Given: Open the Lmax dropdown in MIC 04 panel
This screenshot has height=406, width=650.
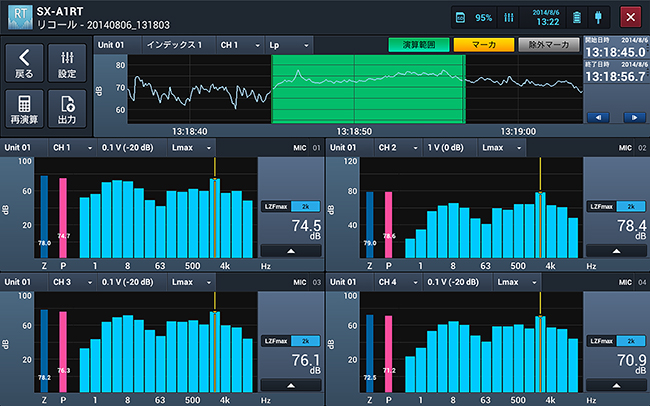Looking at the screenshot, I should 517,282.
